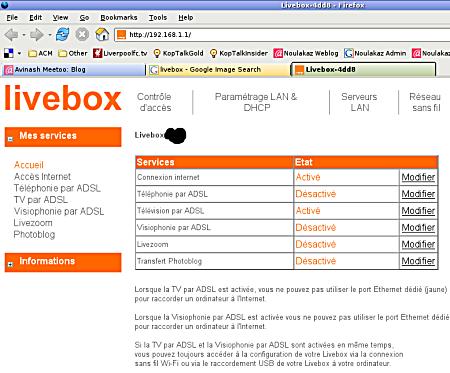The height and width of the screenshot is (373, 450).
Task: Click the orange site icon in address bar
Action: click(x=122, y=35)
